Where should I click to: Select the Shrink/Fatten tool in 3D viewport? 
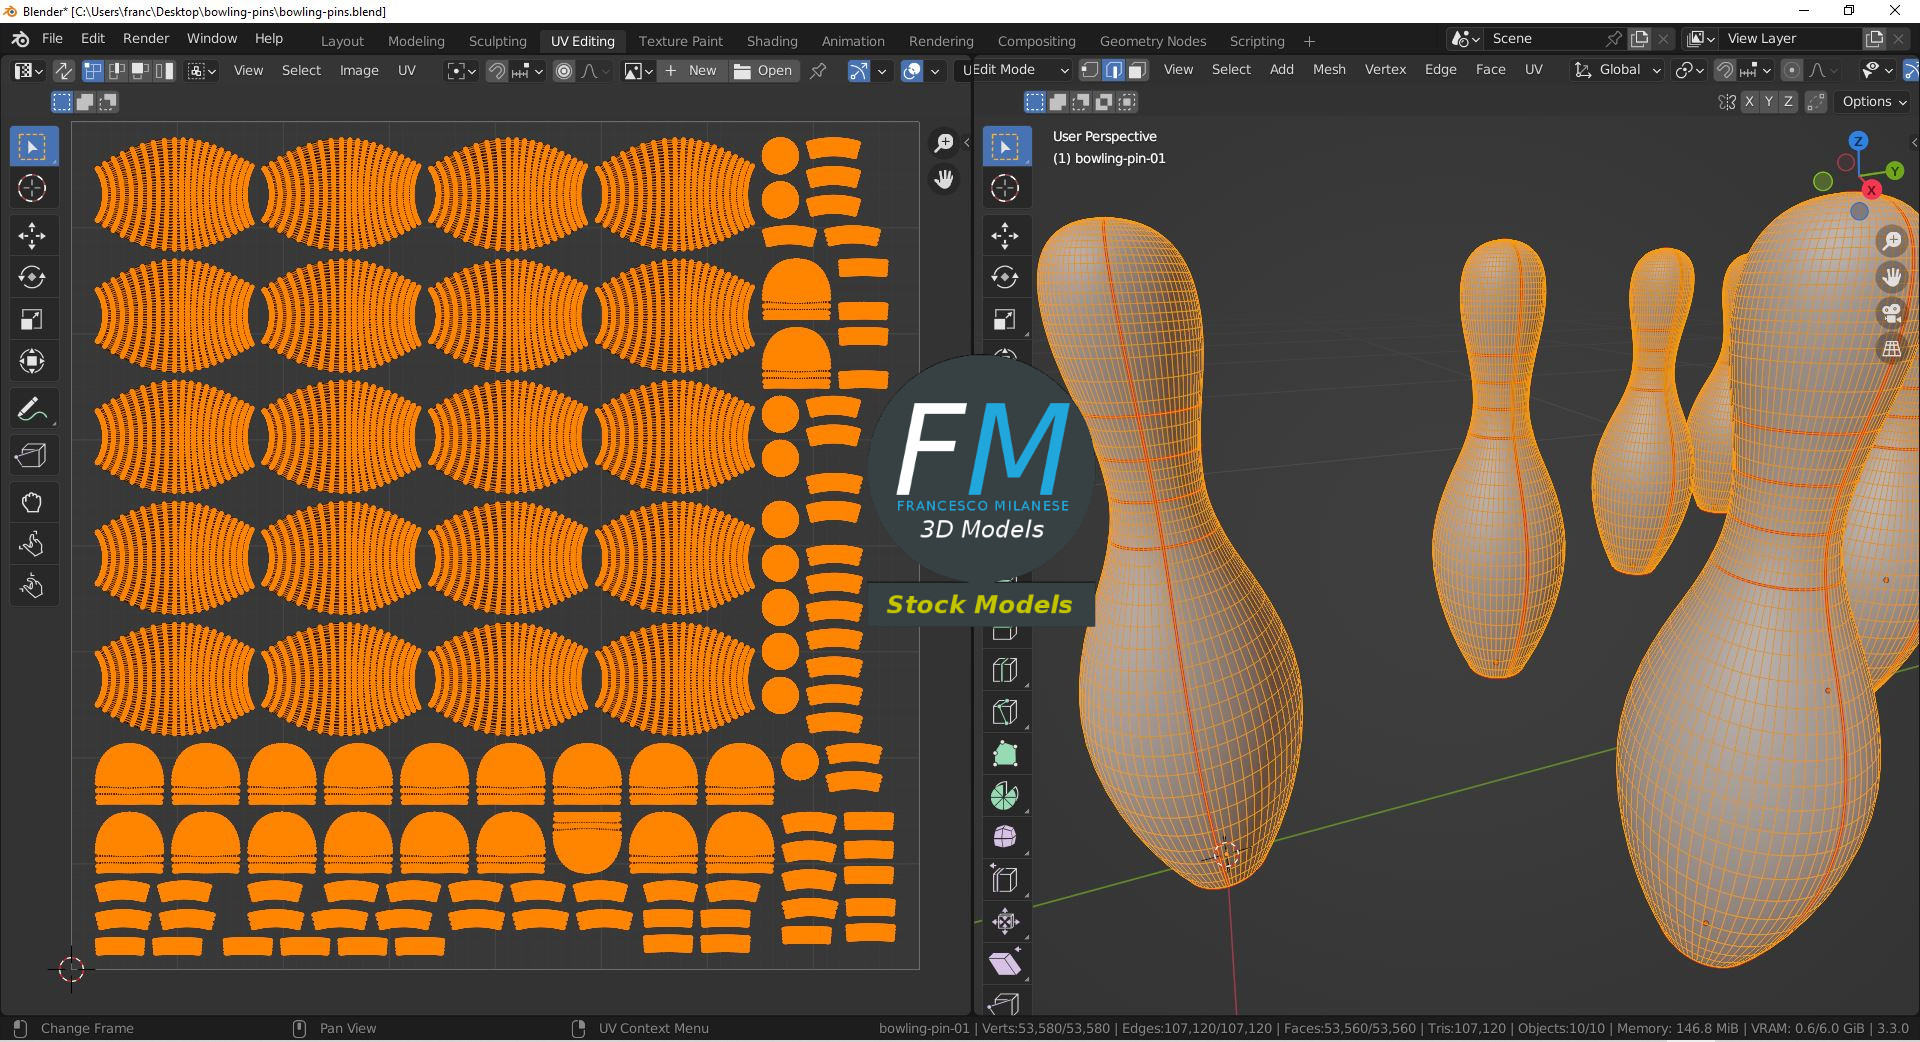coord(1005,922)
